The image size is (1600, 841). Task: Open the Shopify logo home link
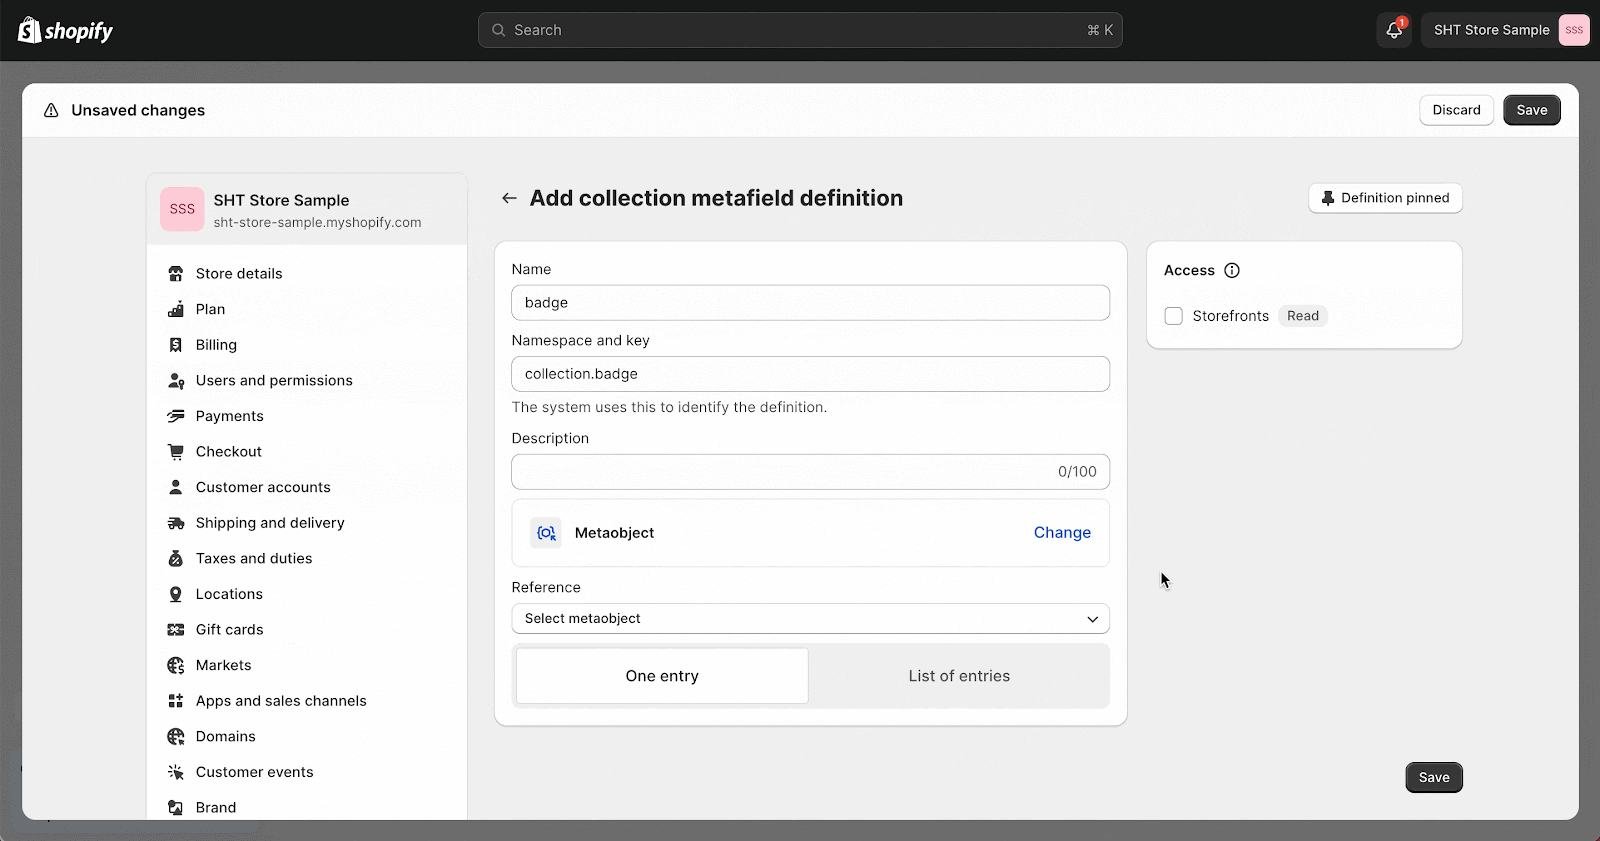65,31
